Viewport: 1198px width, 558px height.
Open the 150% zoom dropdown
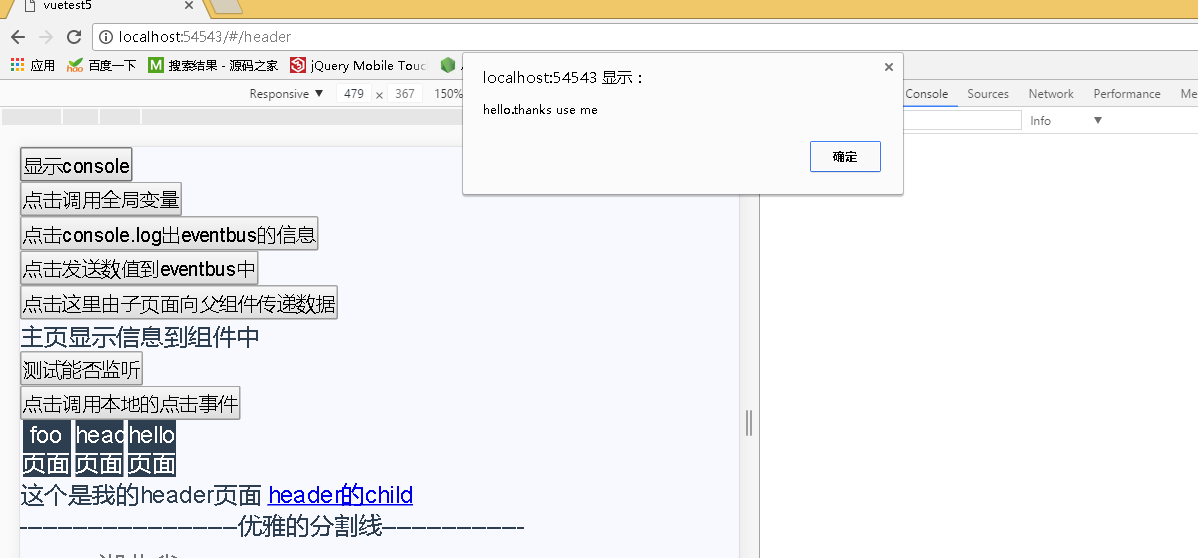[x=448, y=94]
